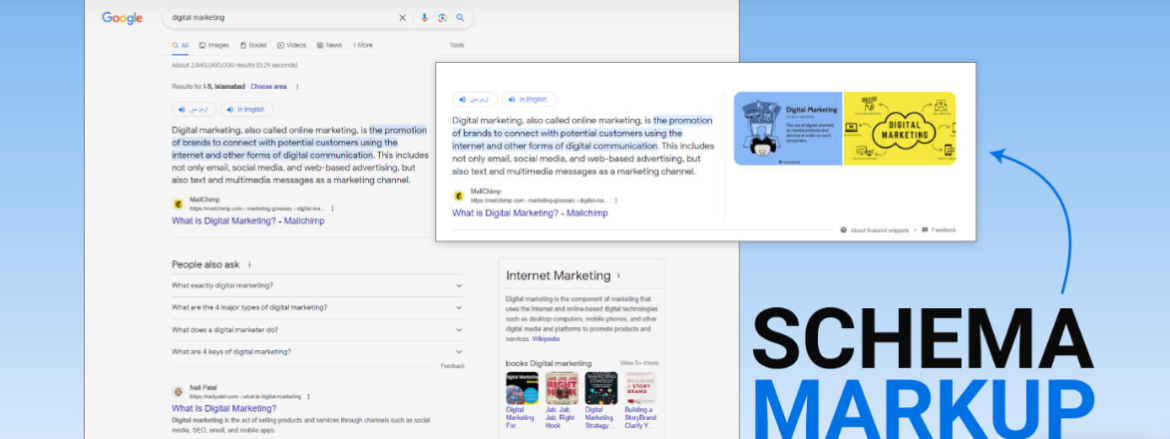
Task: Click the Neil Patel avatar icon
Action: pos(178,392)
